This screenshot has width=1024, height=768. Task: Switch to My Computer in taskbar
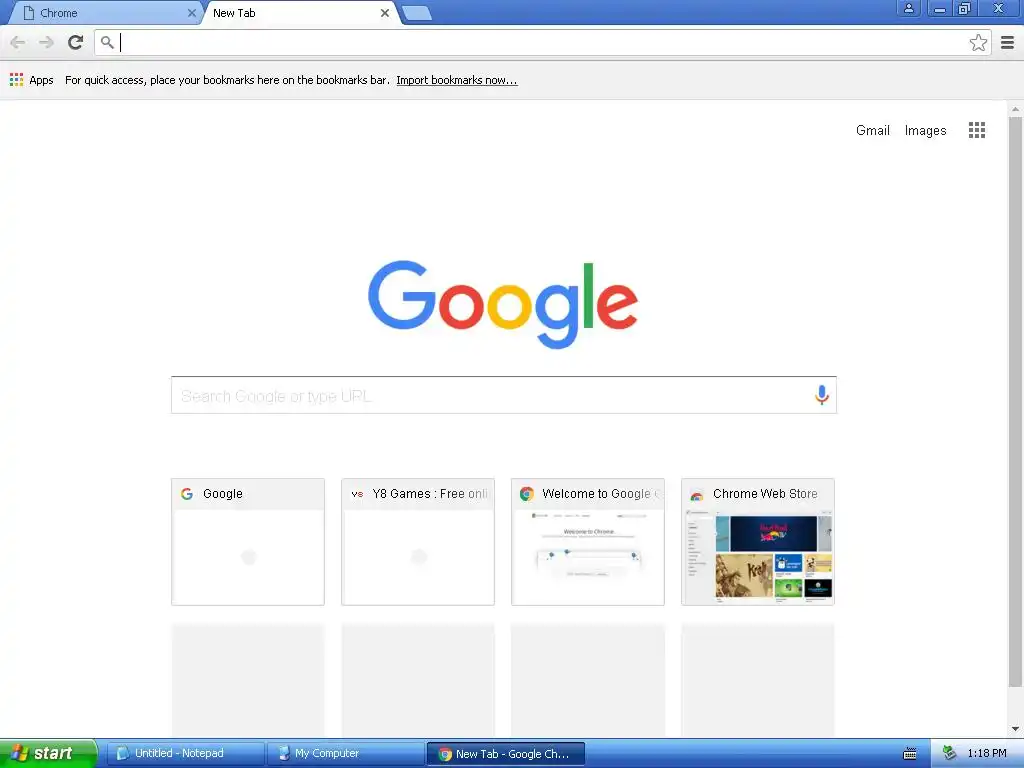345,753
